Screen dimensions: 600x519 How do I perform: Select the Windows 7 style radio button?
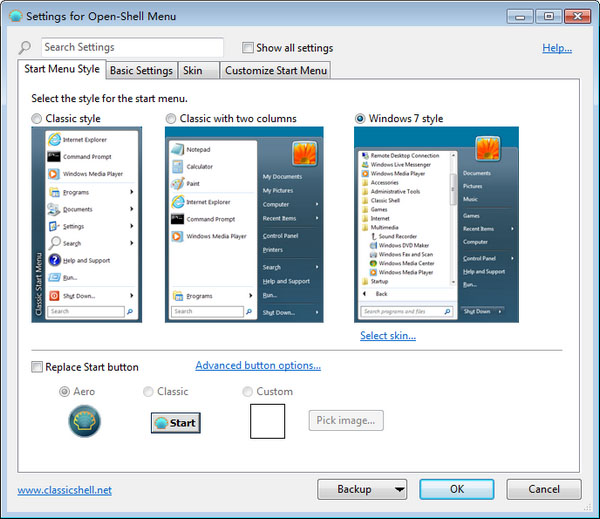click(x=360, y=119)
